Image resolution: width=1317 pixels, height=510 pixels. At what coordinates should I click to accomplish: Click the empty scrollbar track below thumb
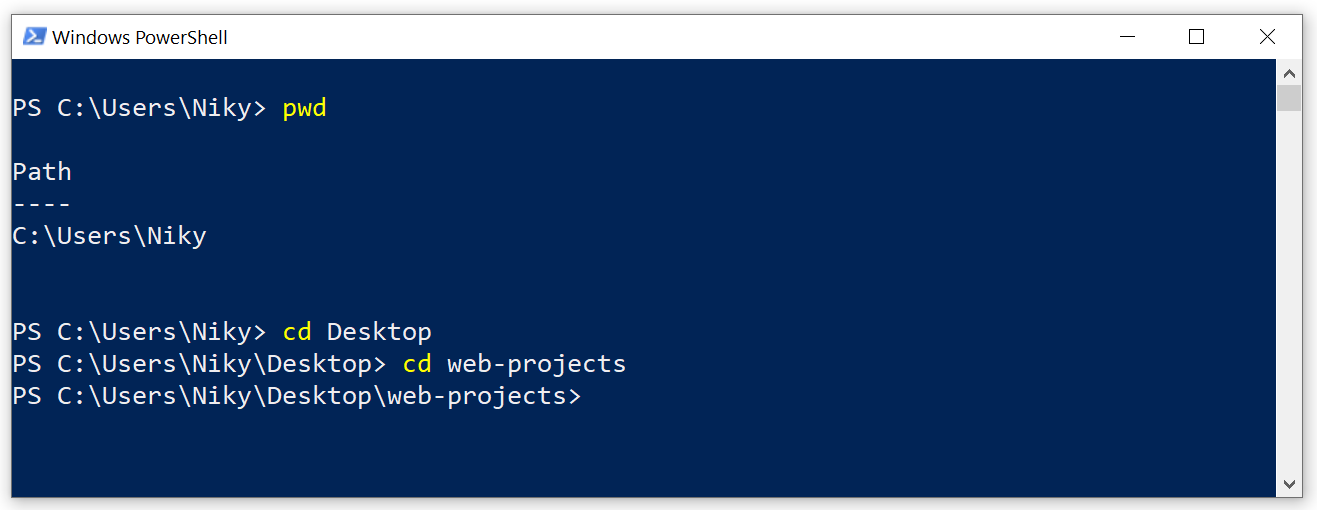click(1289, 300)
